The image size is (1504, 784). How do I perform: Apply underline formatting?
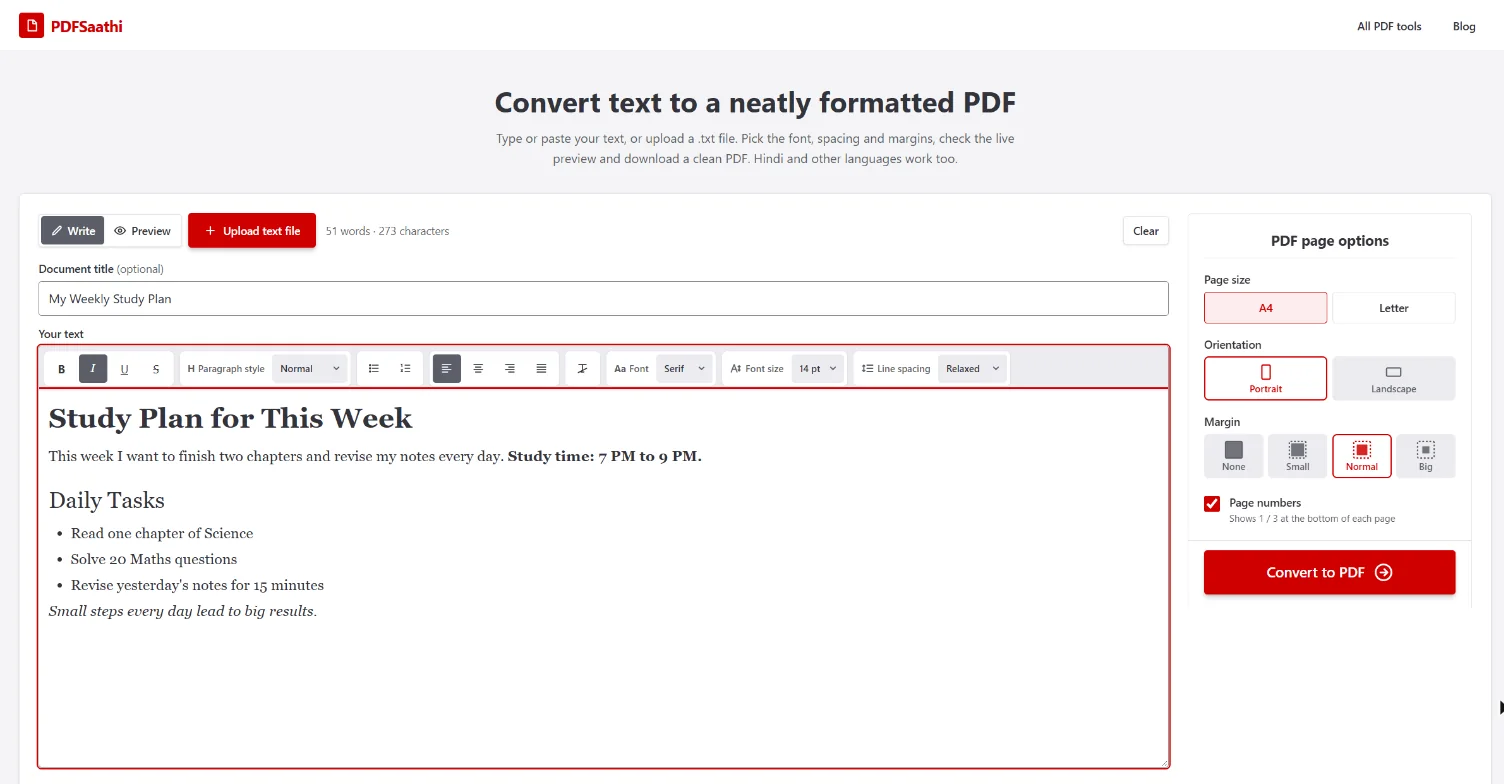[124, 369]
